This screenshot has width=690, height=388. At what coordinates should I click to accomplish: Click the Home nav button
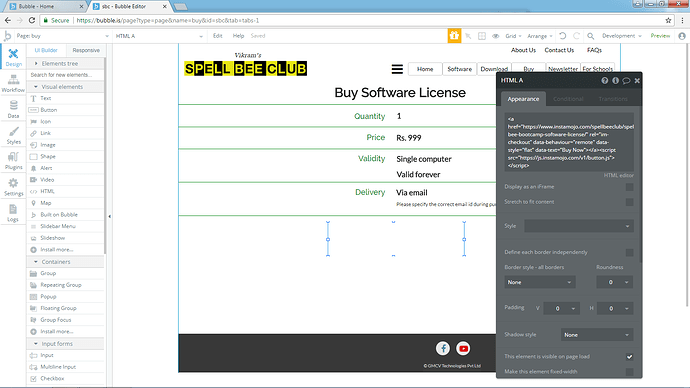425,69
